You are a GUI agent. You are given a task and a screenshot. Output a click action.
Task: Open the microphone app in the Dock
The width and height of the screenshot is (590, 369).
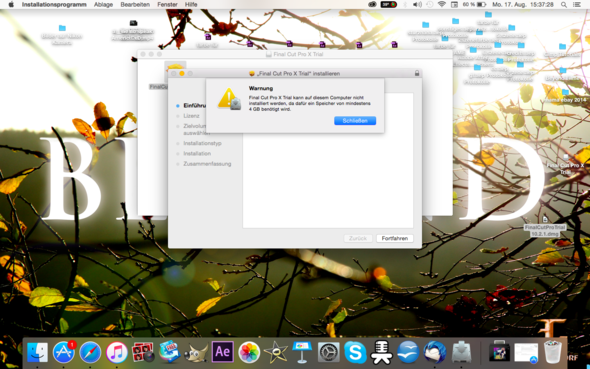click(382, 352)
